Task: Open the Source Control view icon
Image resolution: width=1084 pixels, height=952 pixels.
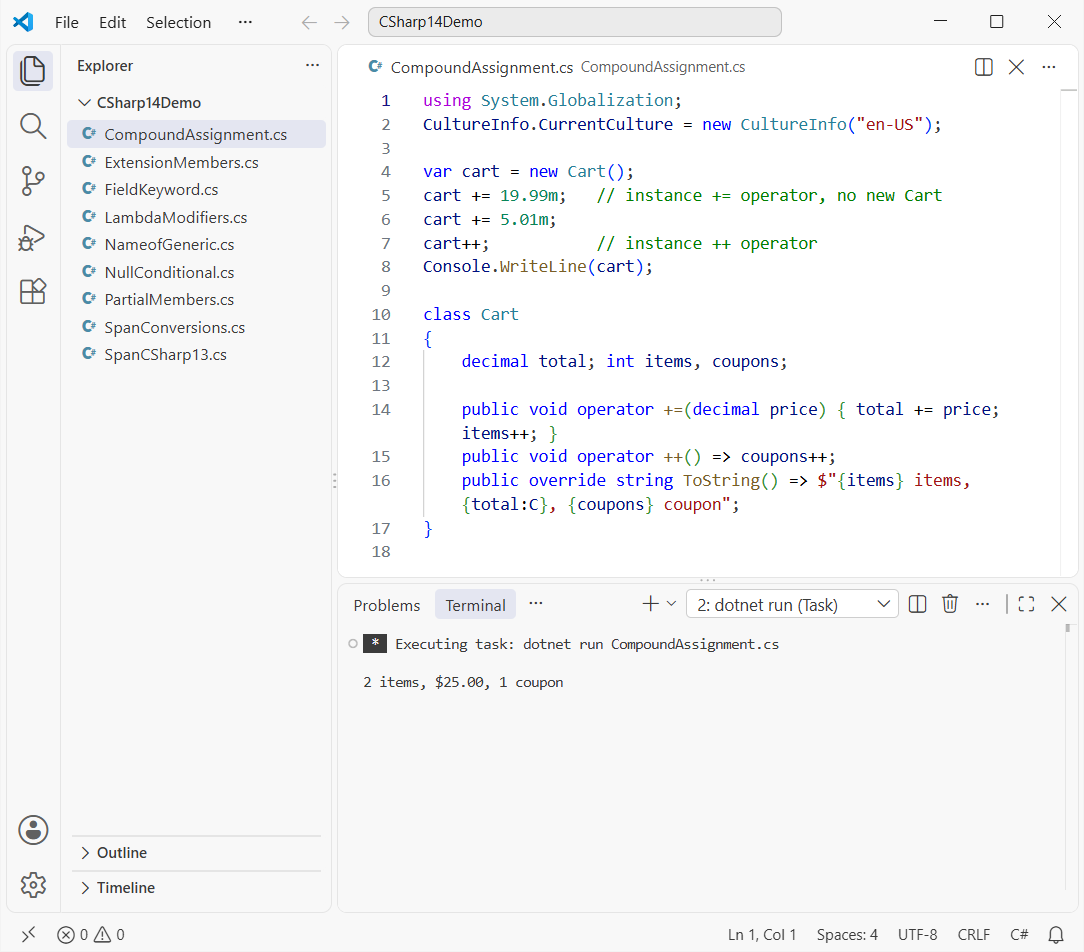Action: click(32, 181)
